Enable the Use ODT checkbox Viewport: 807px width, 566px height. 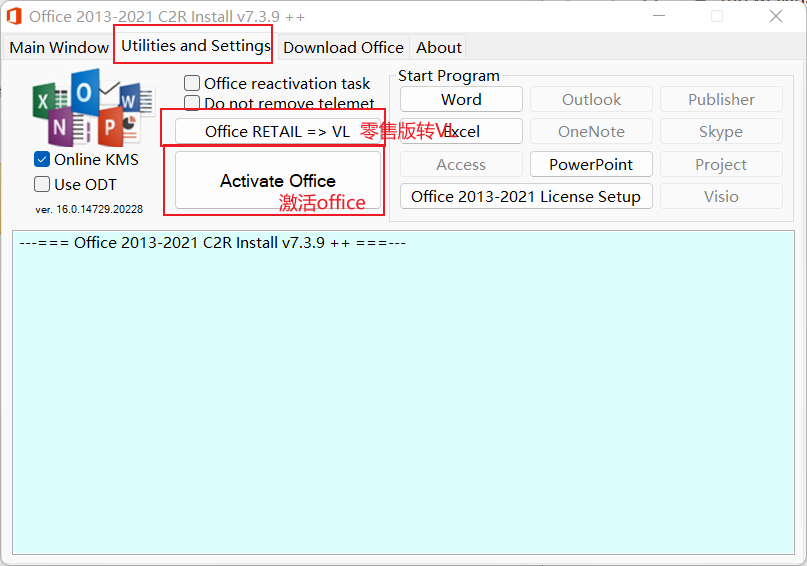coord(42,184)
